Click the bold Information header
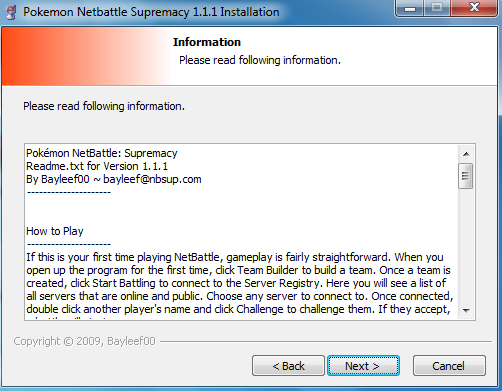The height and width of the screenshot is (391, 502). [x=207, y=42]
